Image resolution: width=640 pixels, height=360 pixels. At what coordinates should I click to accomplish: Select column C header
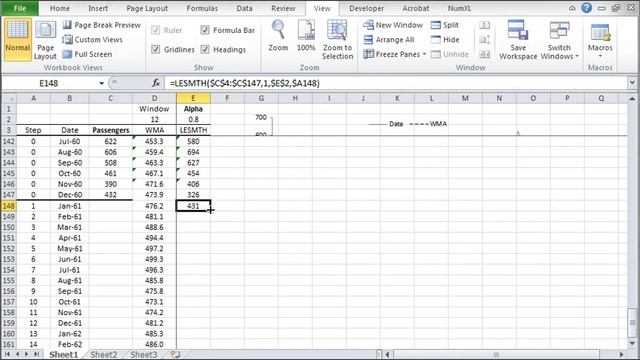point(110,98)
